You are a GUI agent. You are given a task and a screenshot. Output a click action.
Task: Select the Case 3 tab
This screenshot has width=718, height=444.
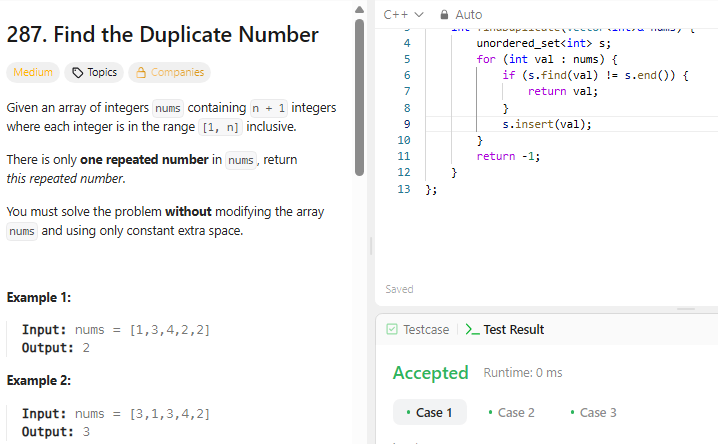(593, 412)
